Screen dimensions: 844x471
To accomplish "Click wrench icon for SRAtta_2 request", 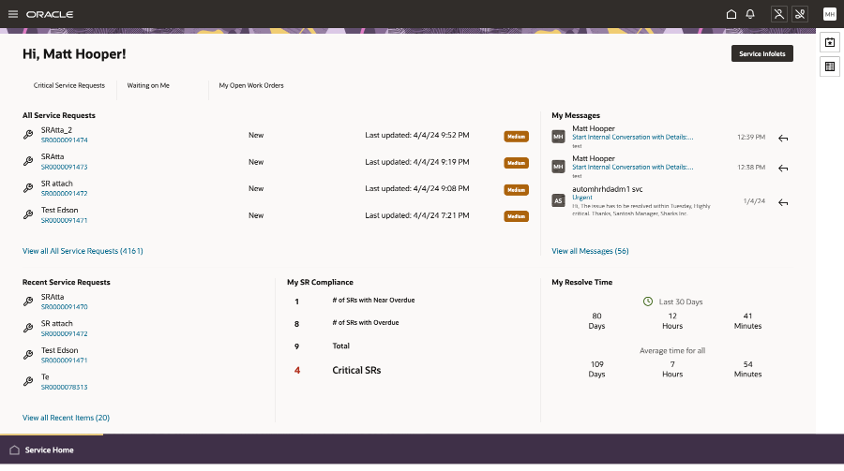I will coord(28,135).
